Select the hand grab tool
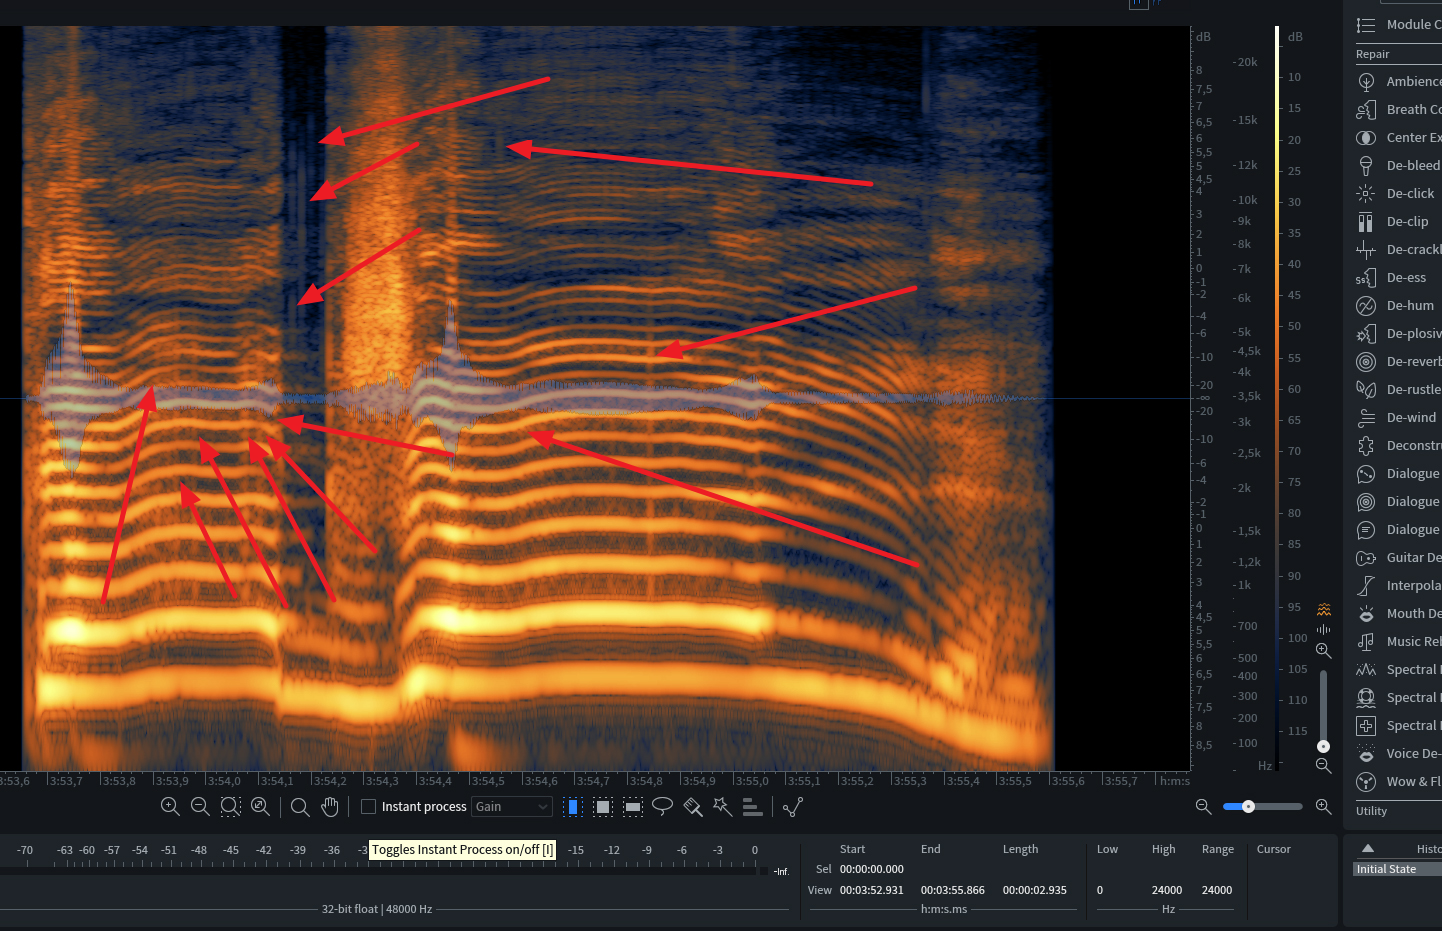The height and width of the screenshot is (931, 1442). (x=330, y=807)
